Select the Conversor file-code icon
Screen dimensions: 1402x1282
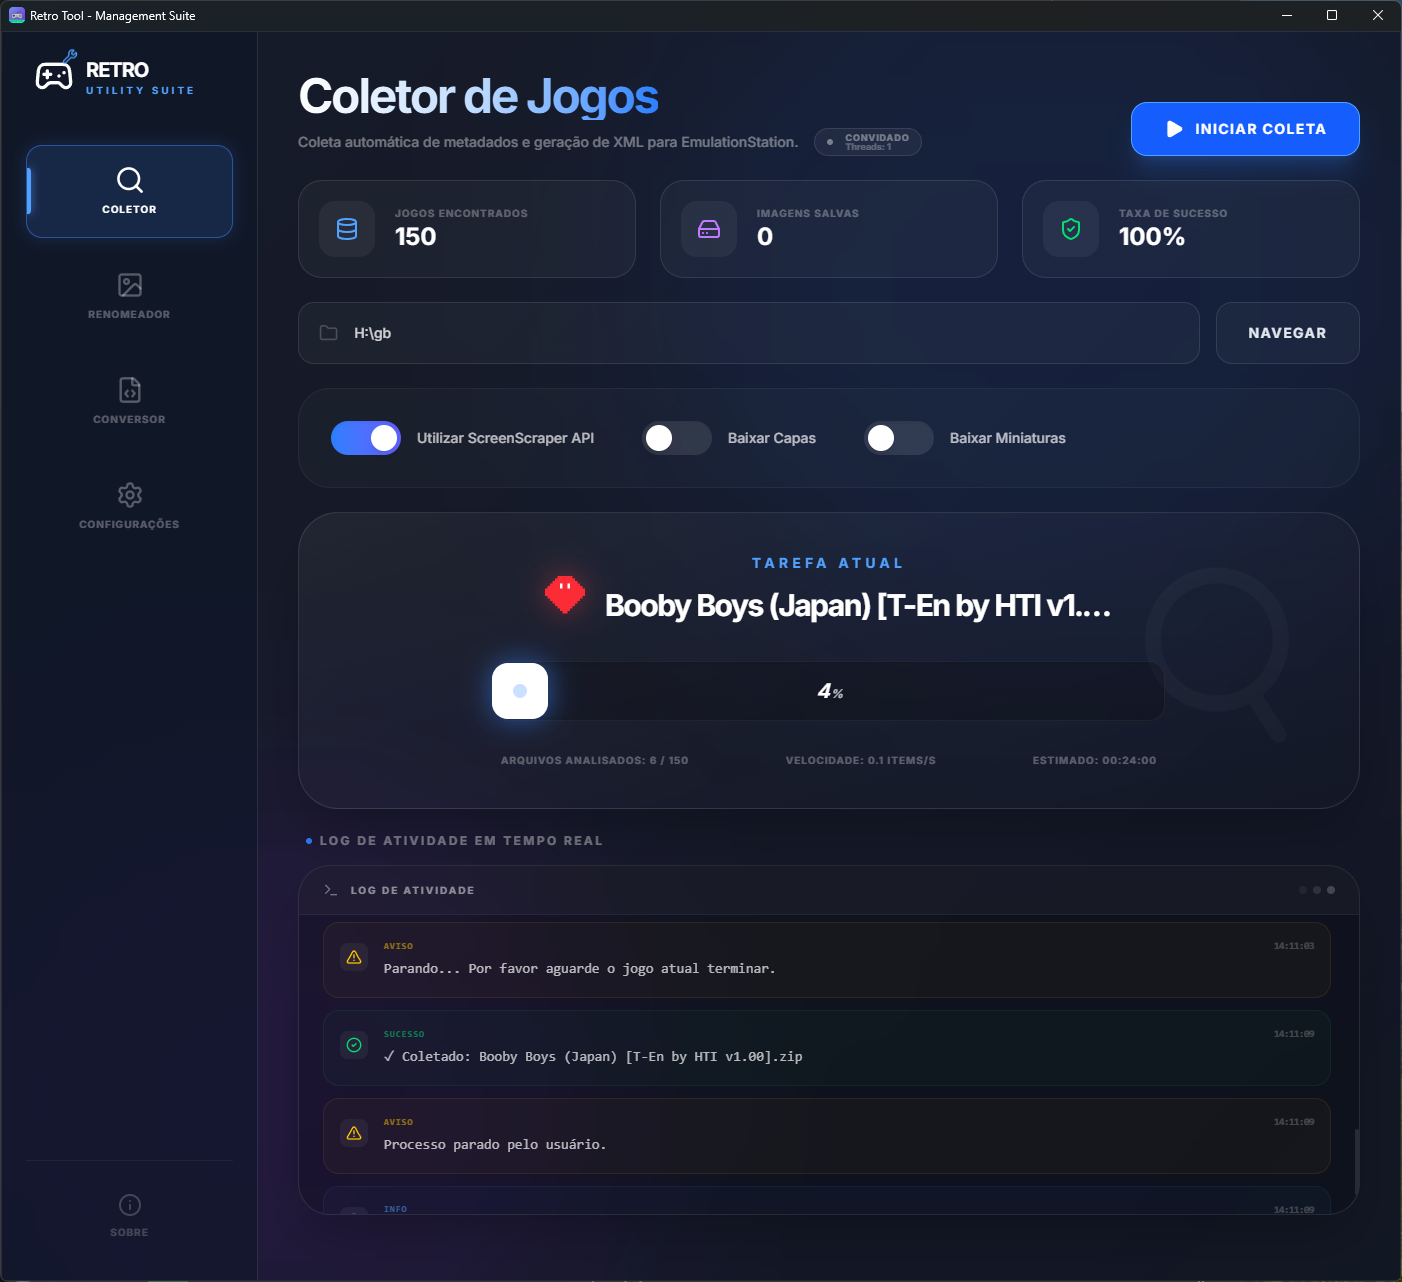[x=130, y=390]
